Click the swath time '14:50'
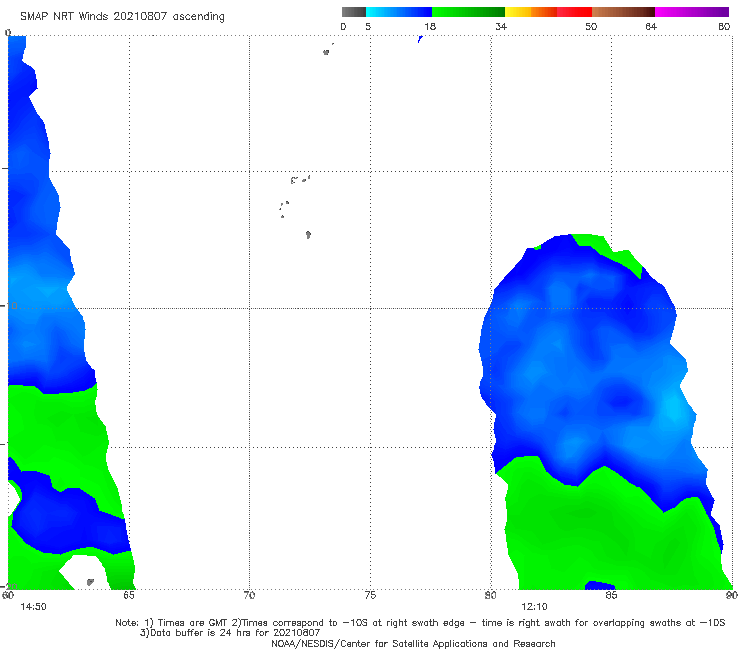 point(33,607)
